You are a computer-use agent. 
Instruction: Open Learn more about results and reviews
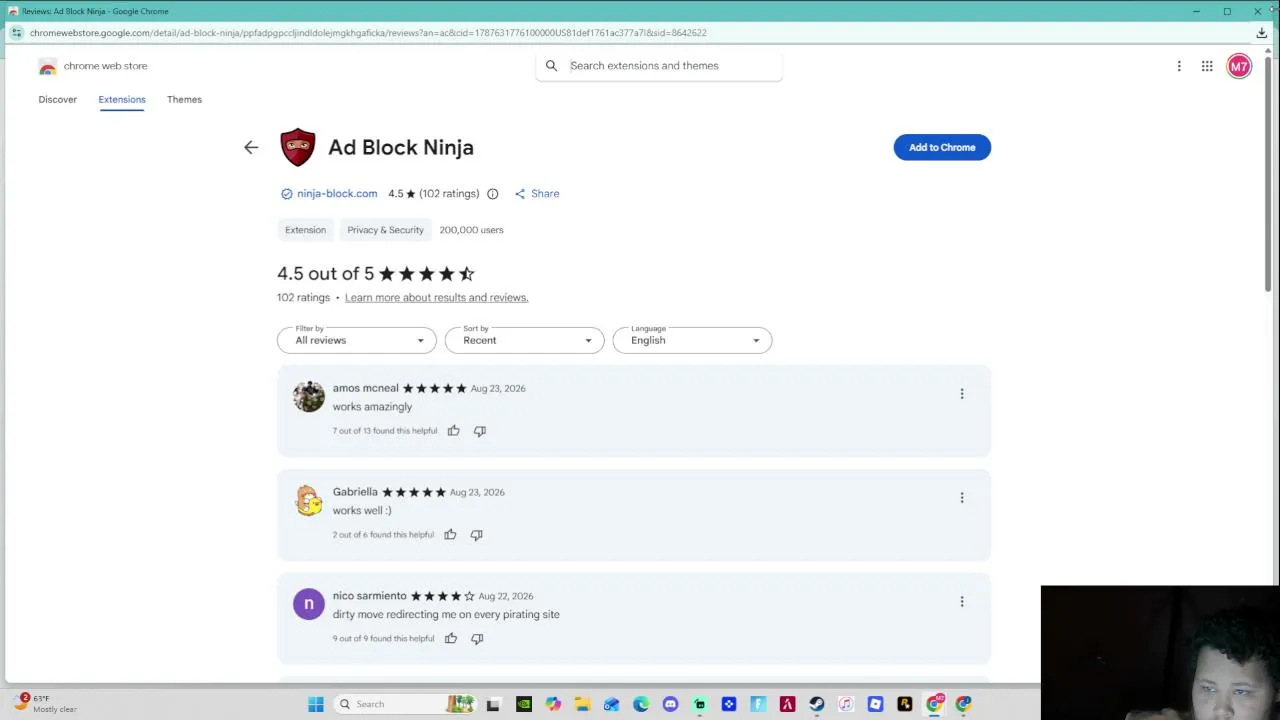436,298
